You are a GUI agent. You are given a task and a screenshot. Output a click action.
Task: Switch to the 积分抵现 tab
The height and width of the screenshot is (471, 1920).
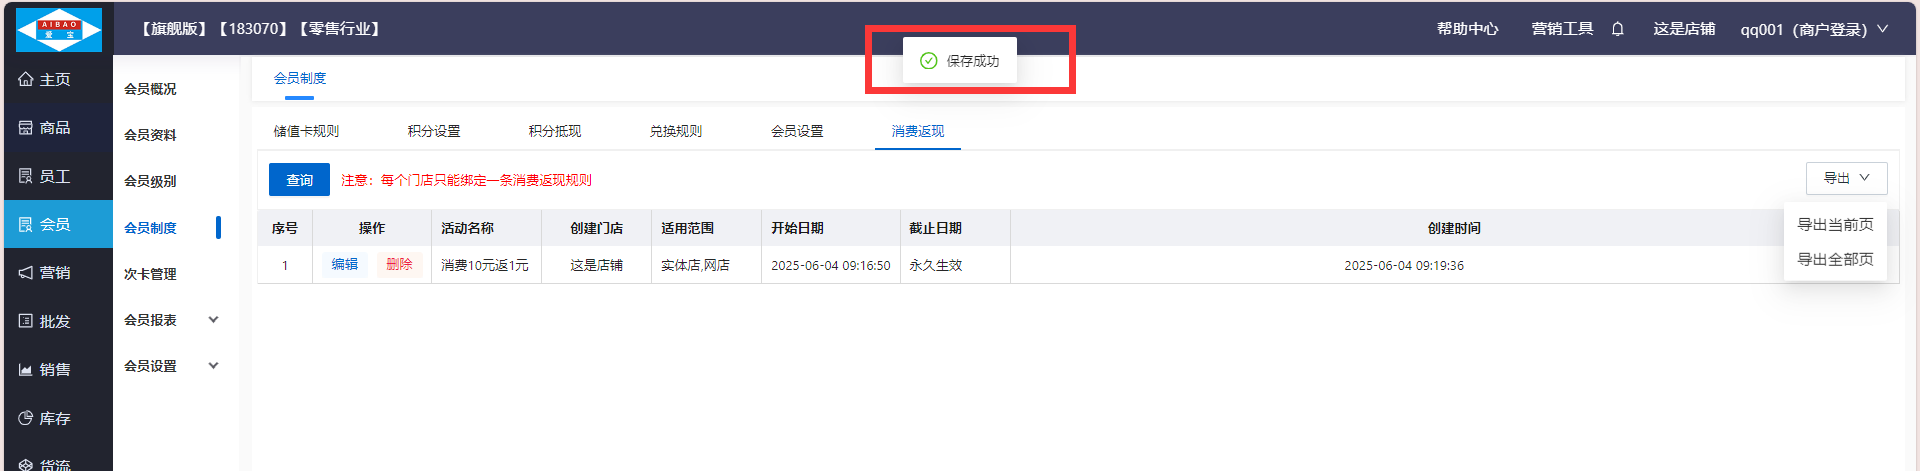(x=555, y=131)
